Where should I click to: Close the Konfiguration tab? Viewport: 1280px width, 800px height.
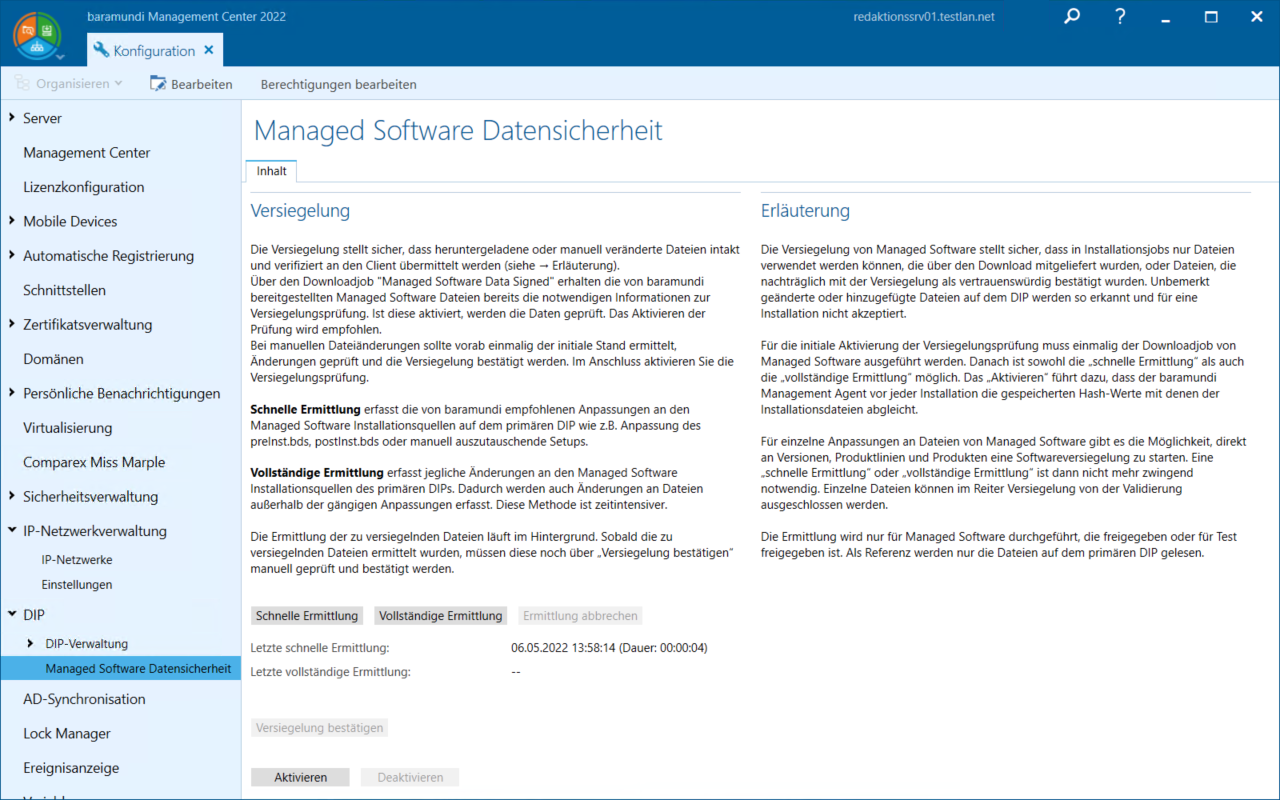209,50
